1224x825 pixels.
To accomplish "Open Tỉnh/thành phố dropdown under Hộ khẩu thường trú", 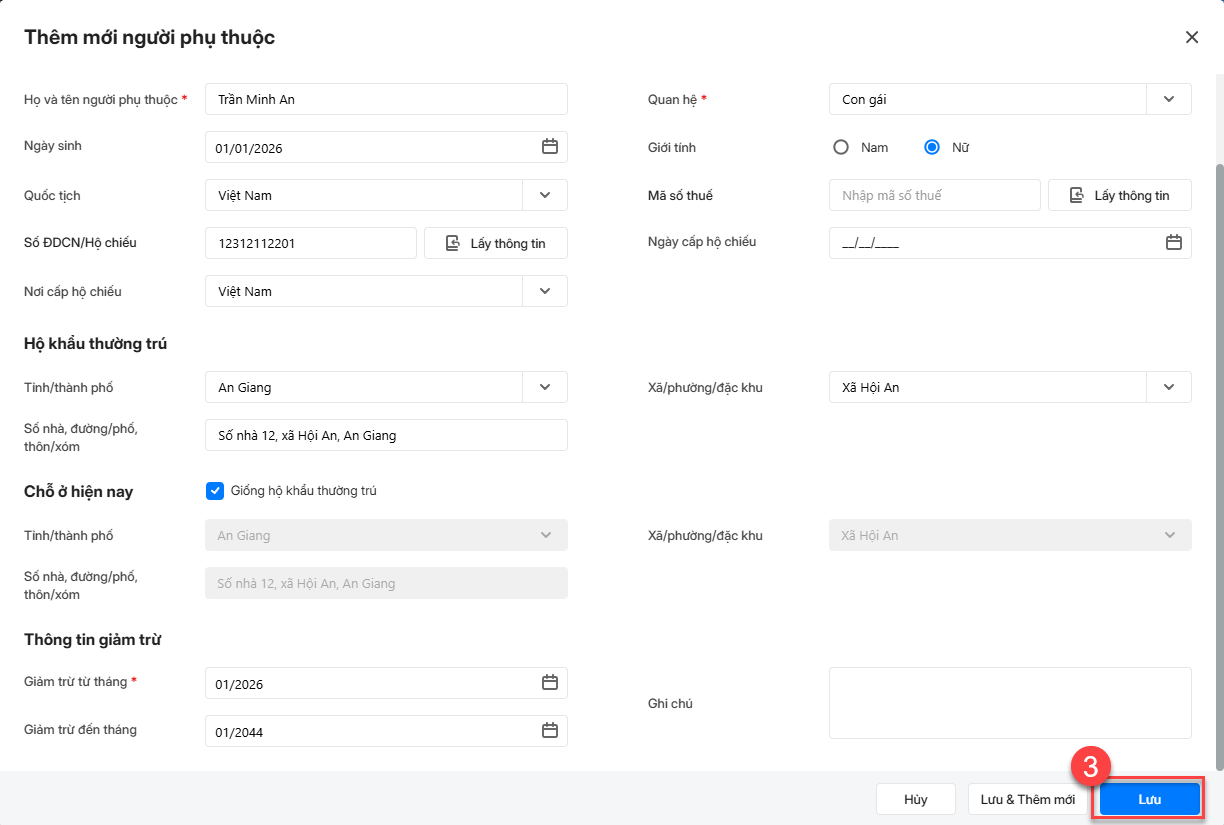I will (544, 387).
